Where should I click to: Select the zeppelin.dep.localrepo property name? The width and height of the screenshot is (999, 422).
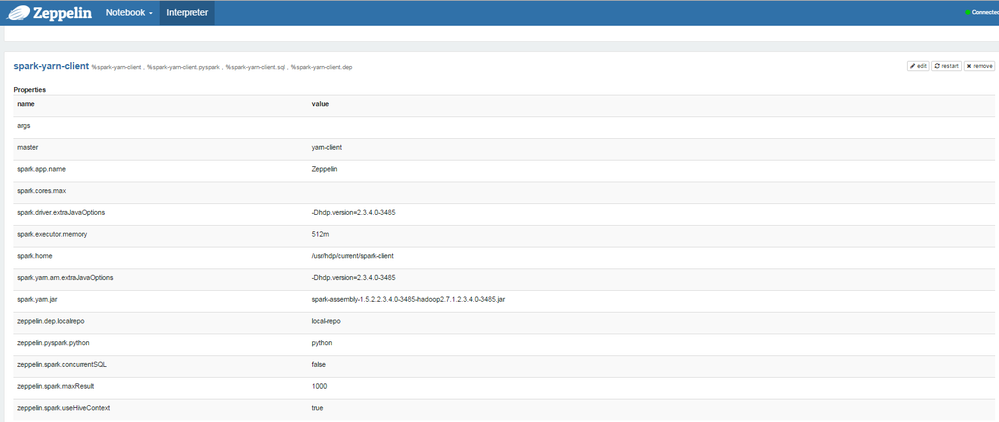pyautogui.click(x=50, y=321)
